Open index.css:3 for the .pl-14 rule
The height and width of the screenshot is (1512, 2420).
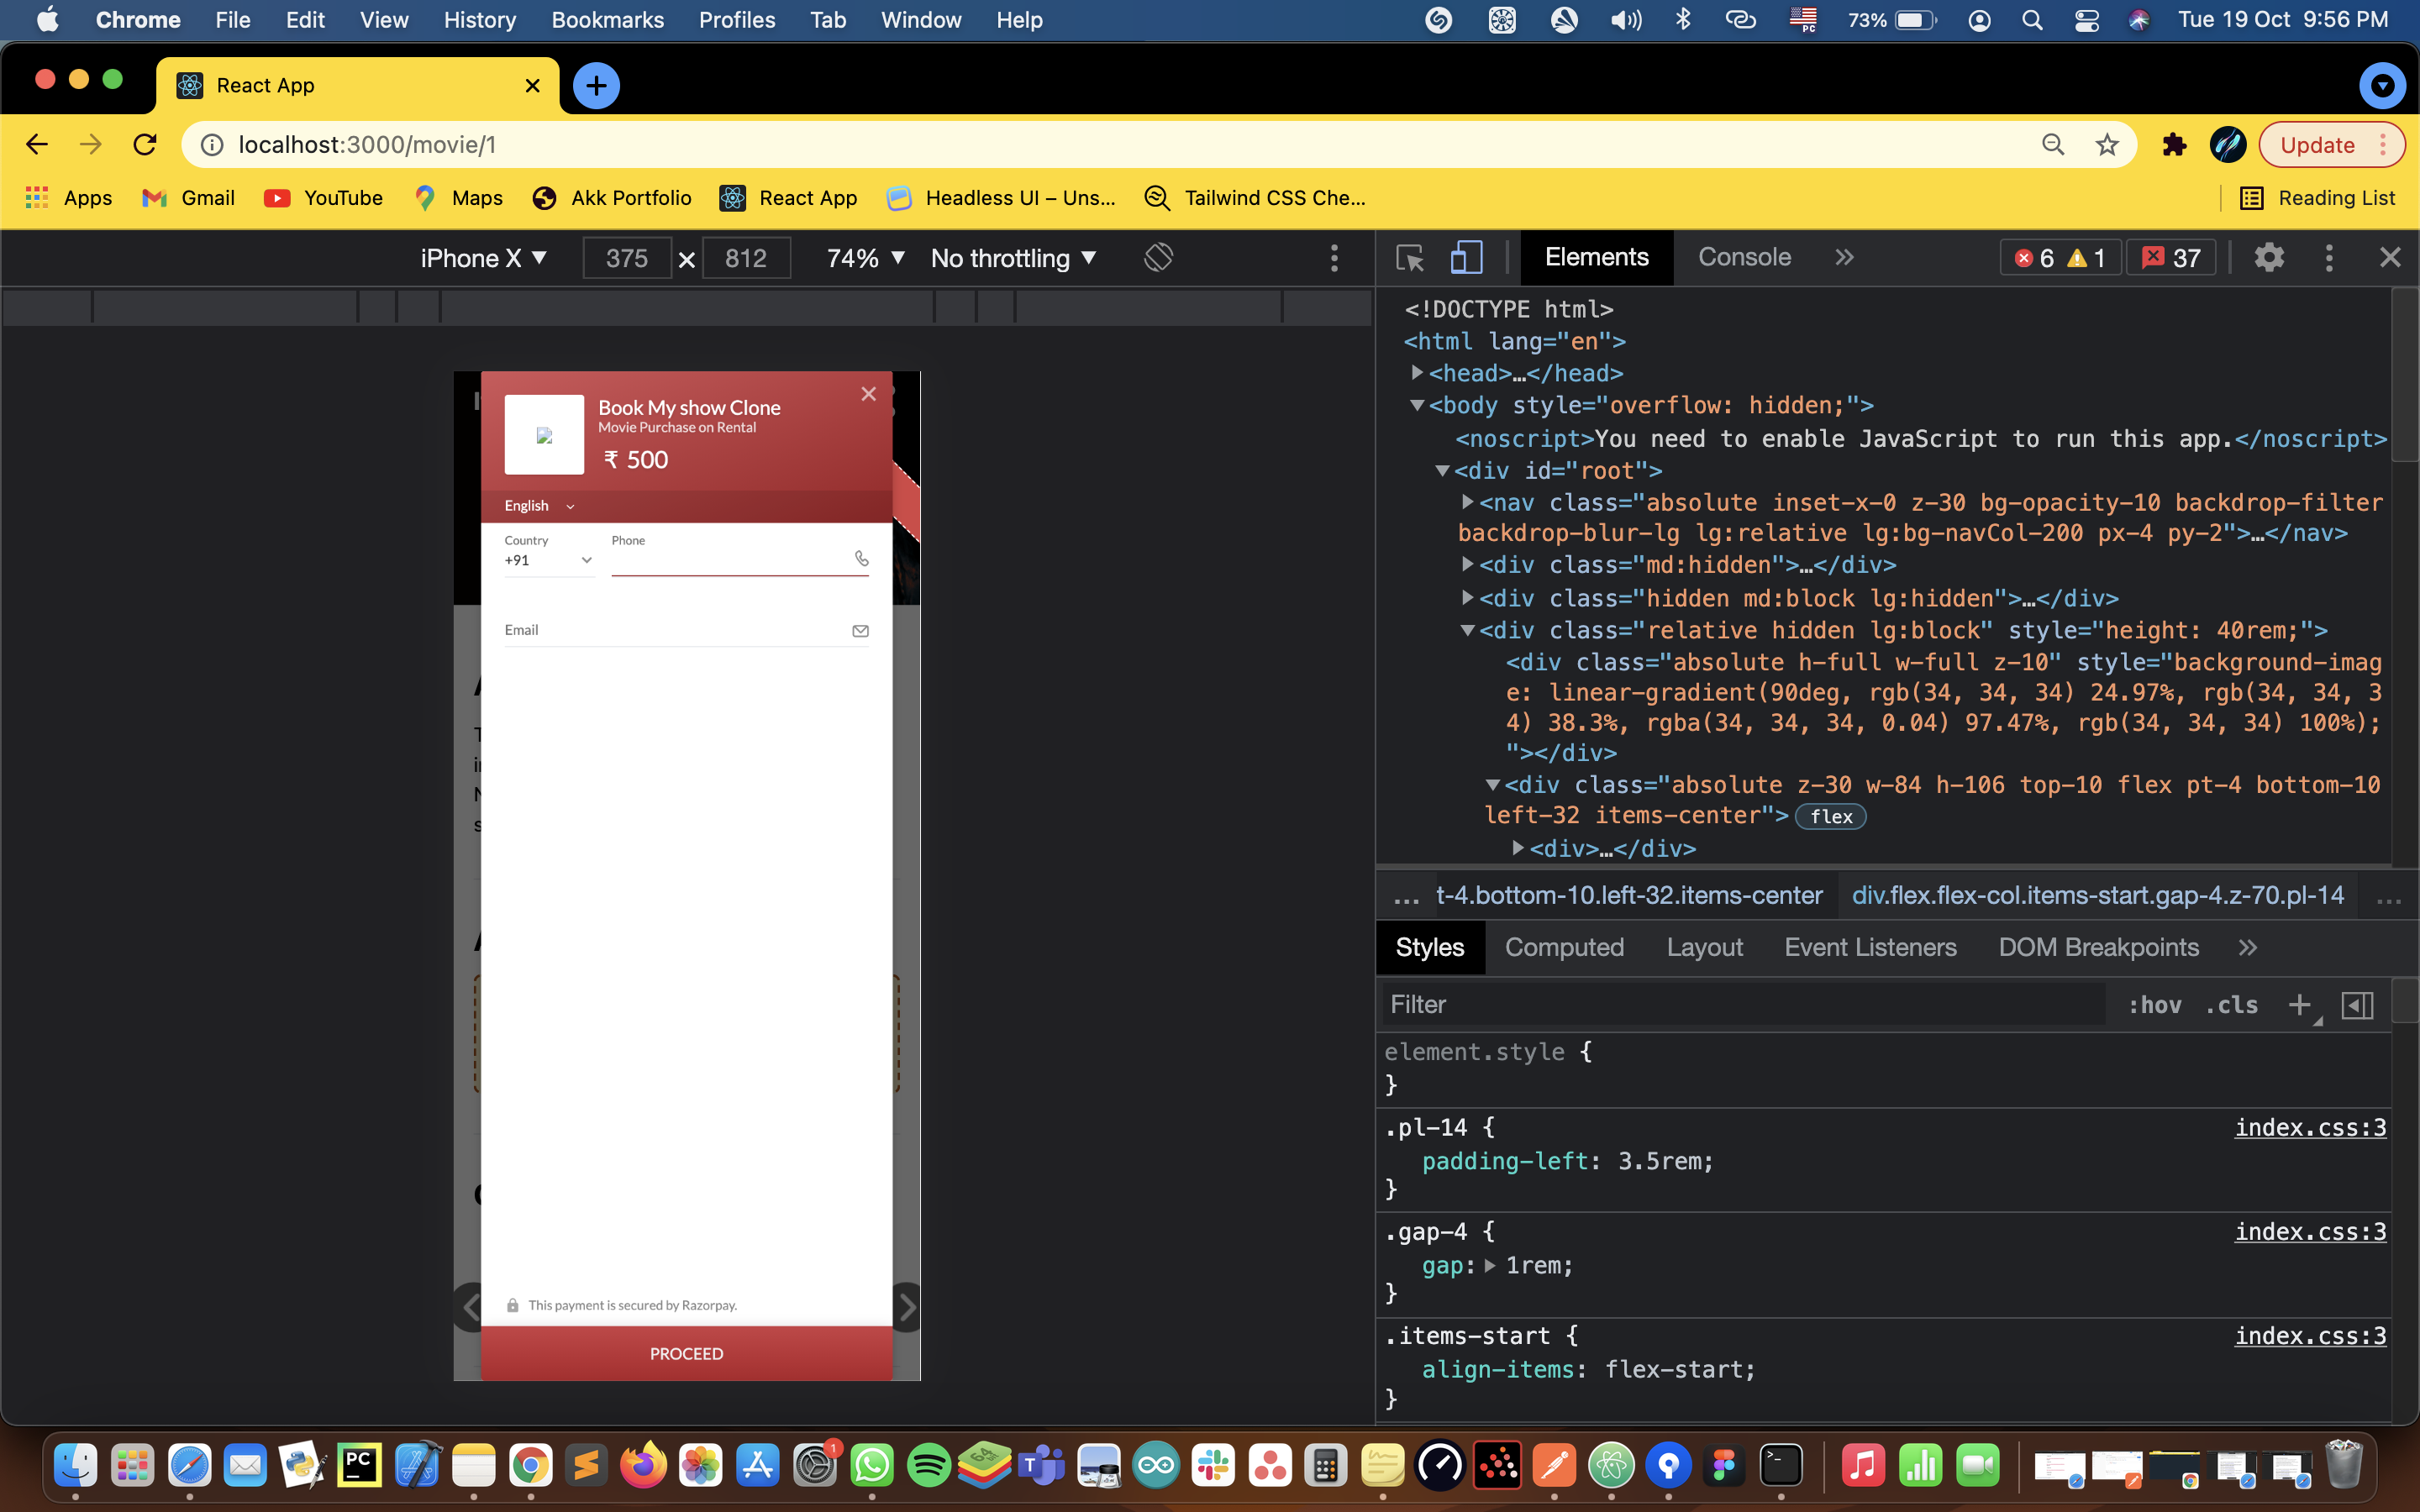(x=2311, y=1127)
